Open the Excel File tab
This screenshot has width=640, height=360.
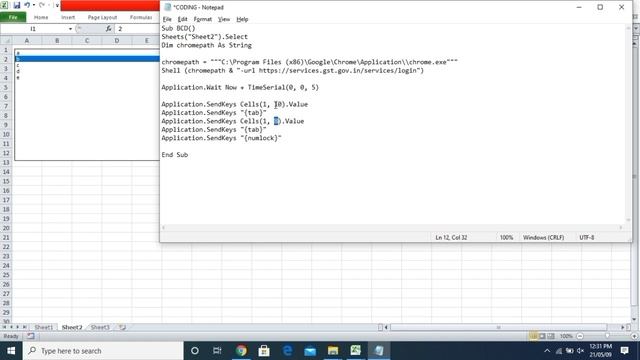(x=13, y=17)
